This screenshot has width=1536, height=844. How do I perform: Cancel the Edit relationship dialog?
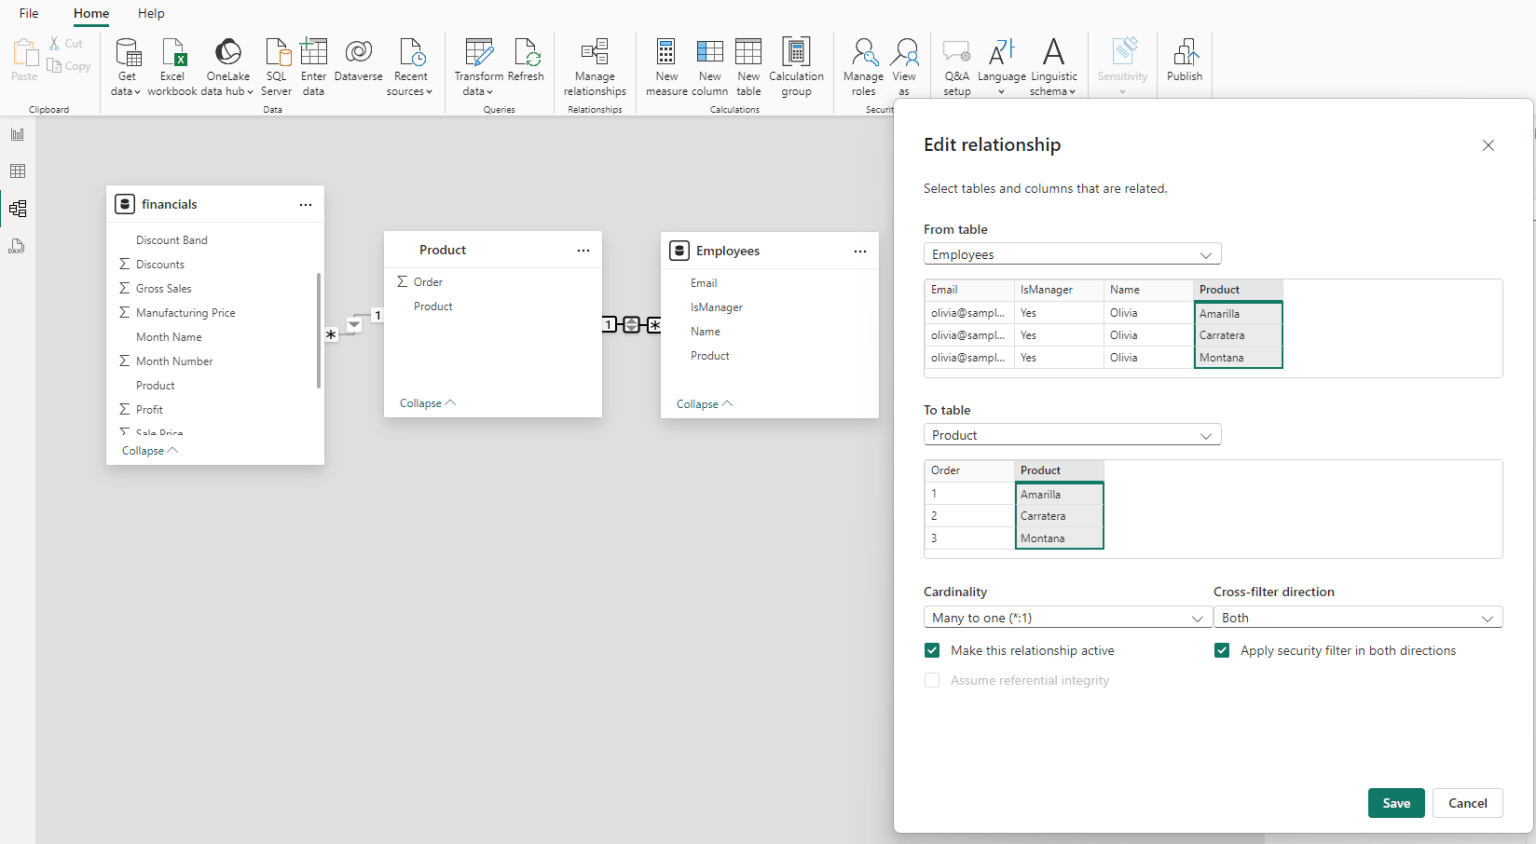click(x=1467, y=803)
